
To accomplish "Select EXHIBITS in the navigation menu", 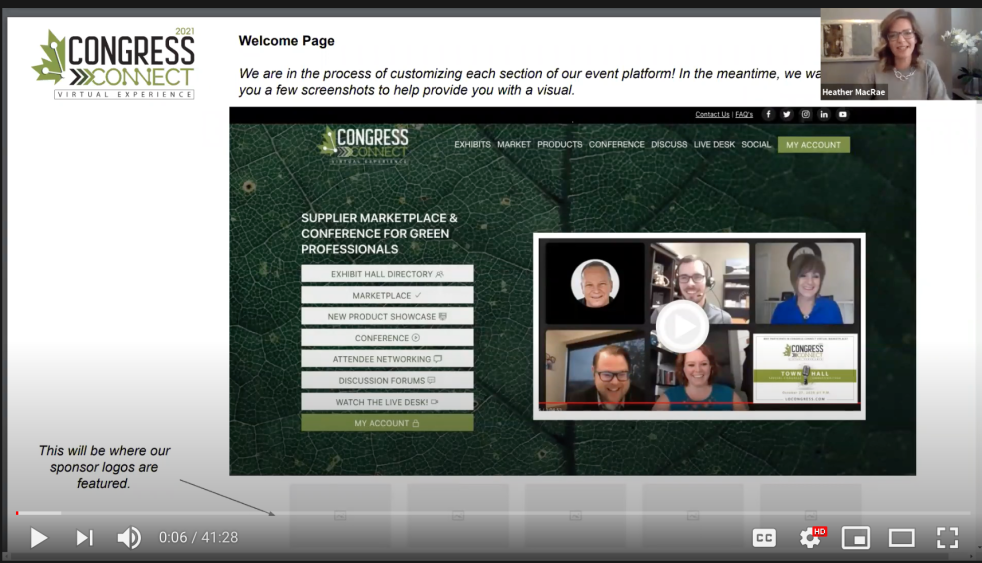I will click(x=472, y=145).
